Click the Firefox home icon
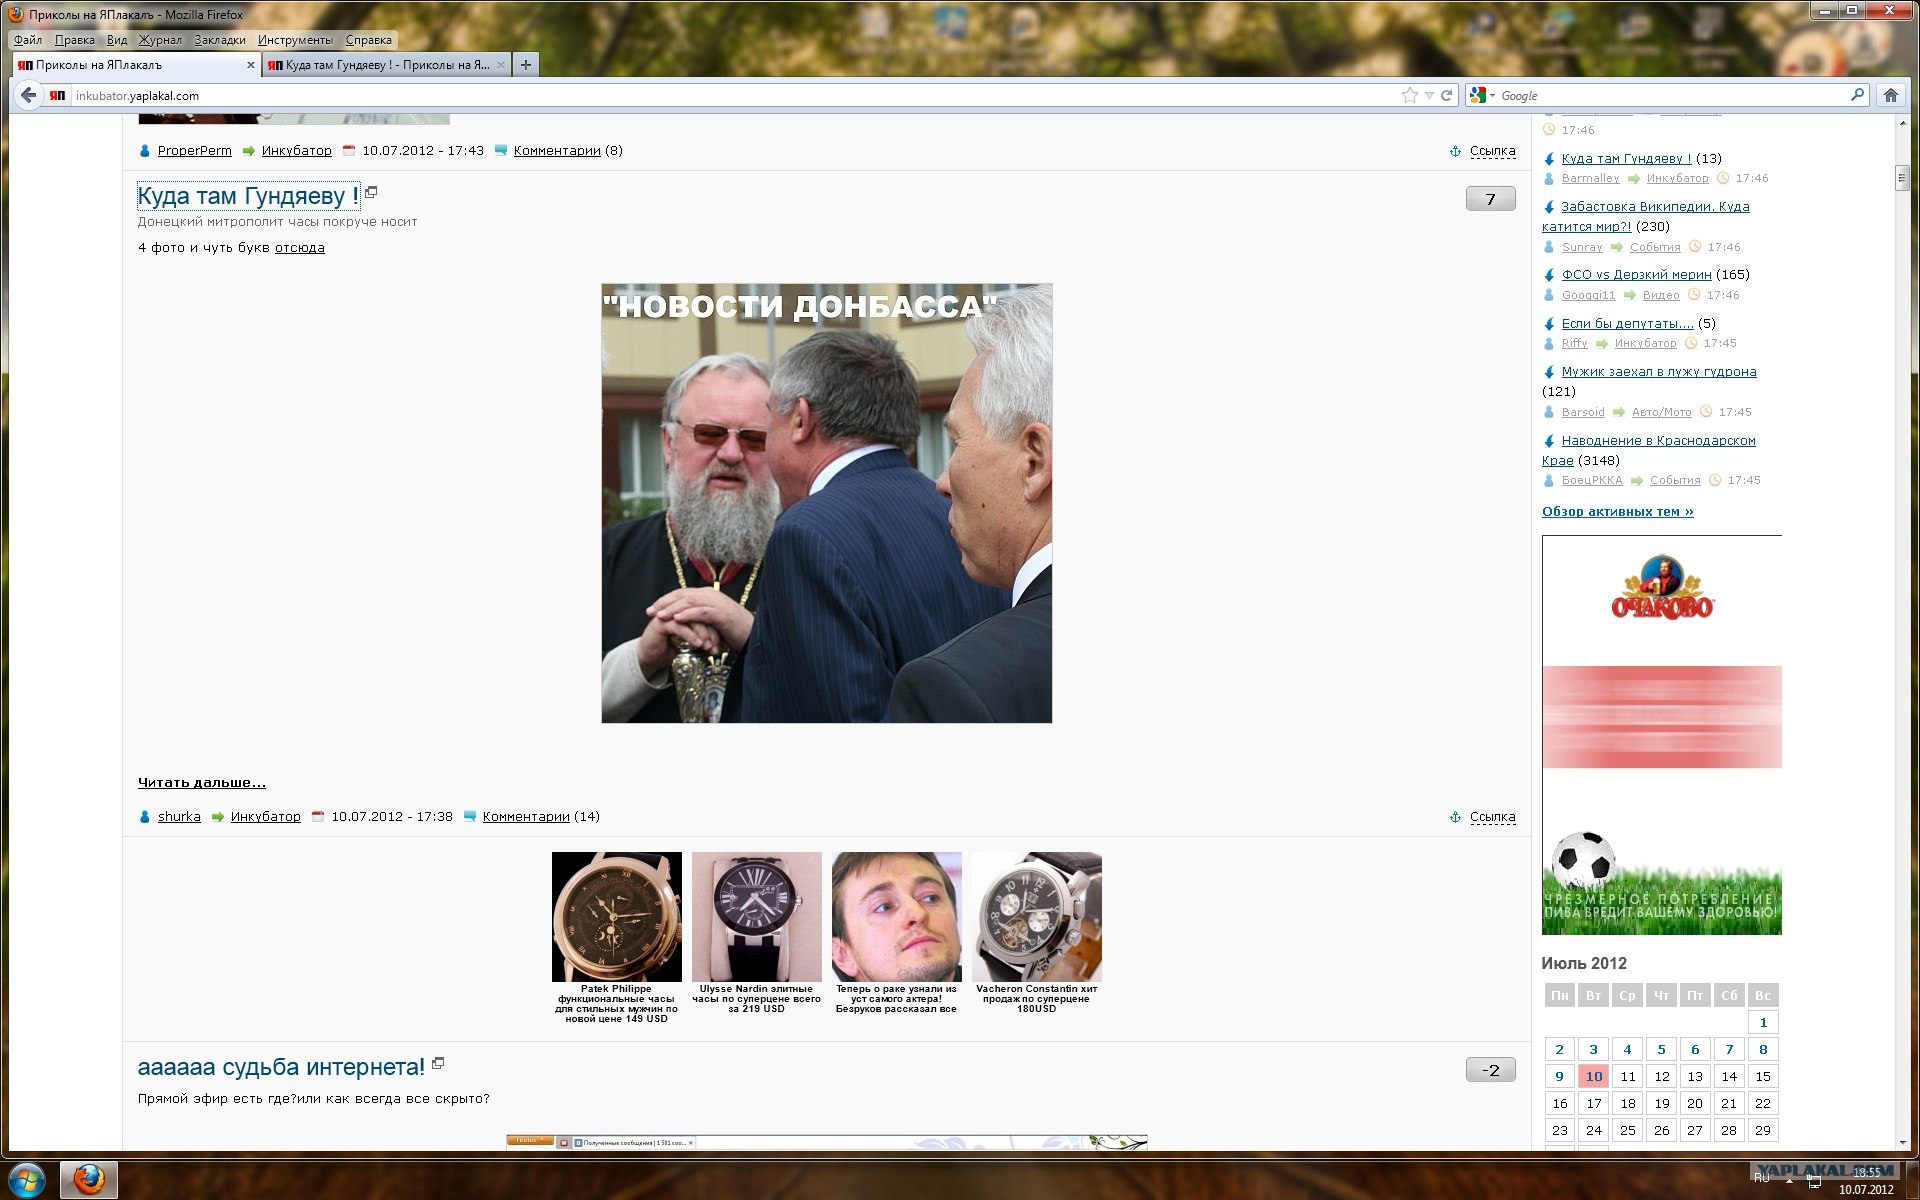 click(1890, 95)
